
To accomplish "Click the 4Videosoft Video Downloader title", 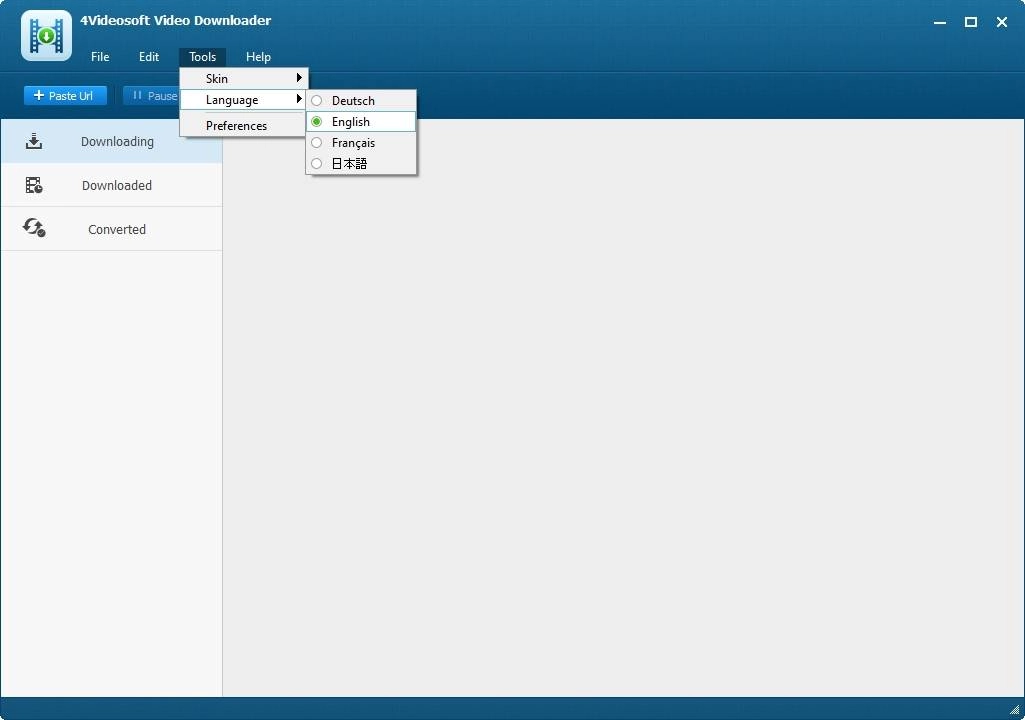I will point(175,20).
